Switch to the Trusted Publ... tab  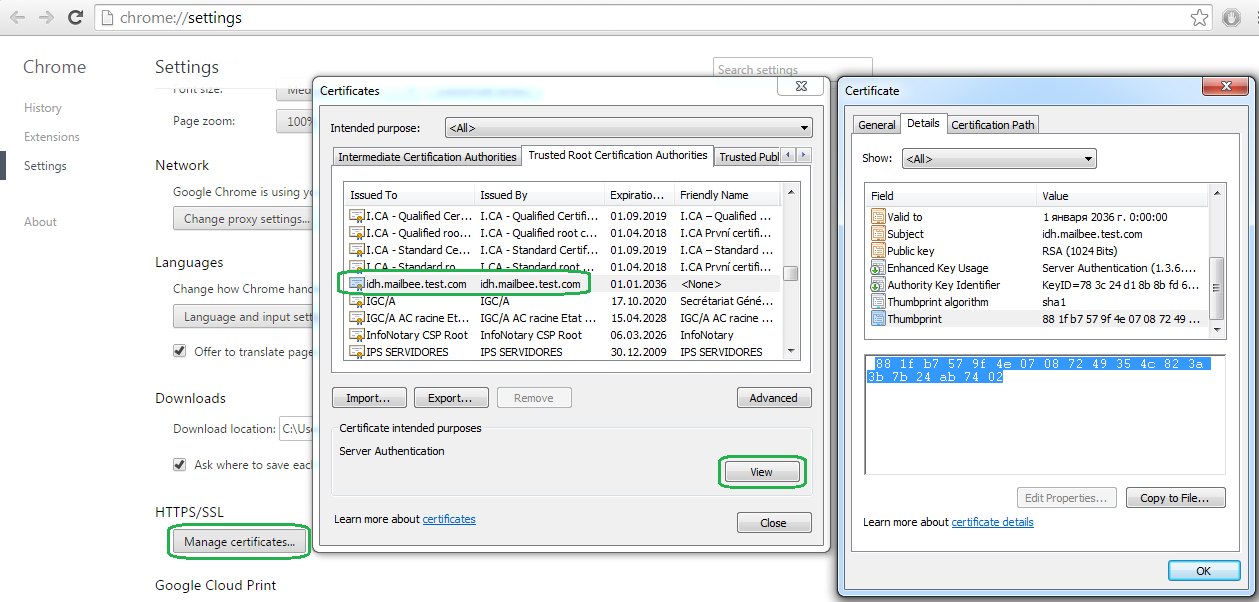pos(748,157)
